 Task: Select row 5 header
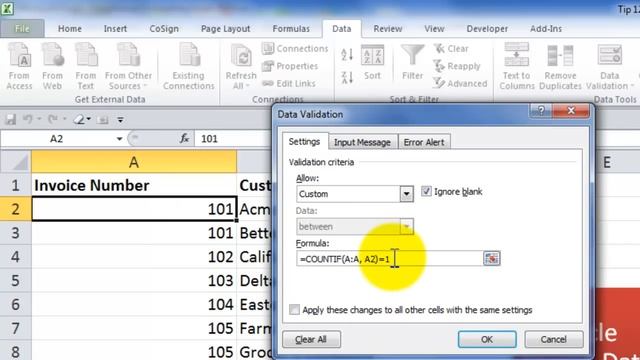point(16,280)
